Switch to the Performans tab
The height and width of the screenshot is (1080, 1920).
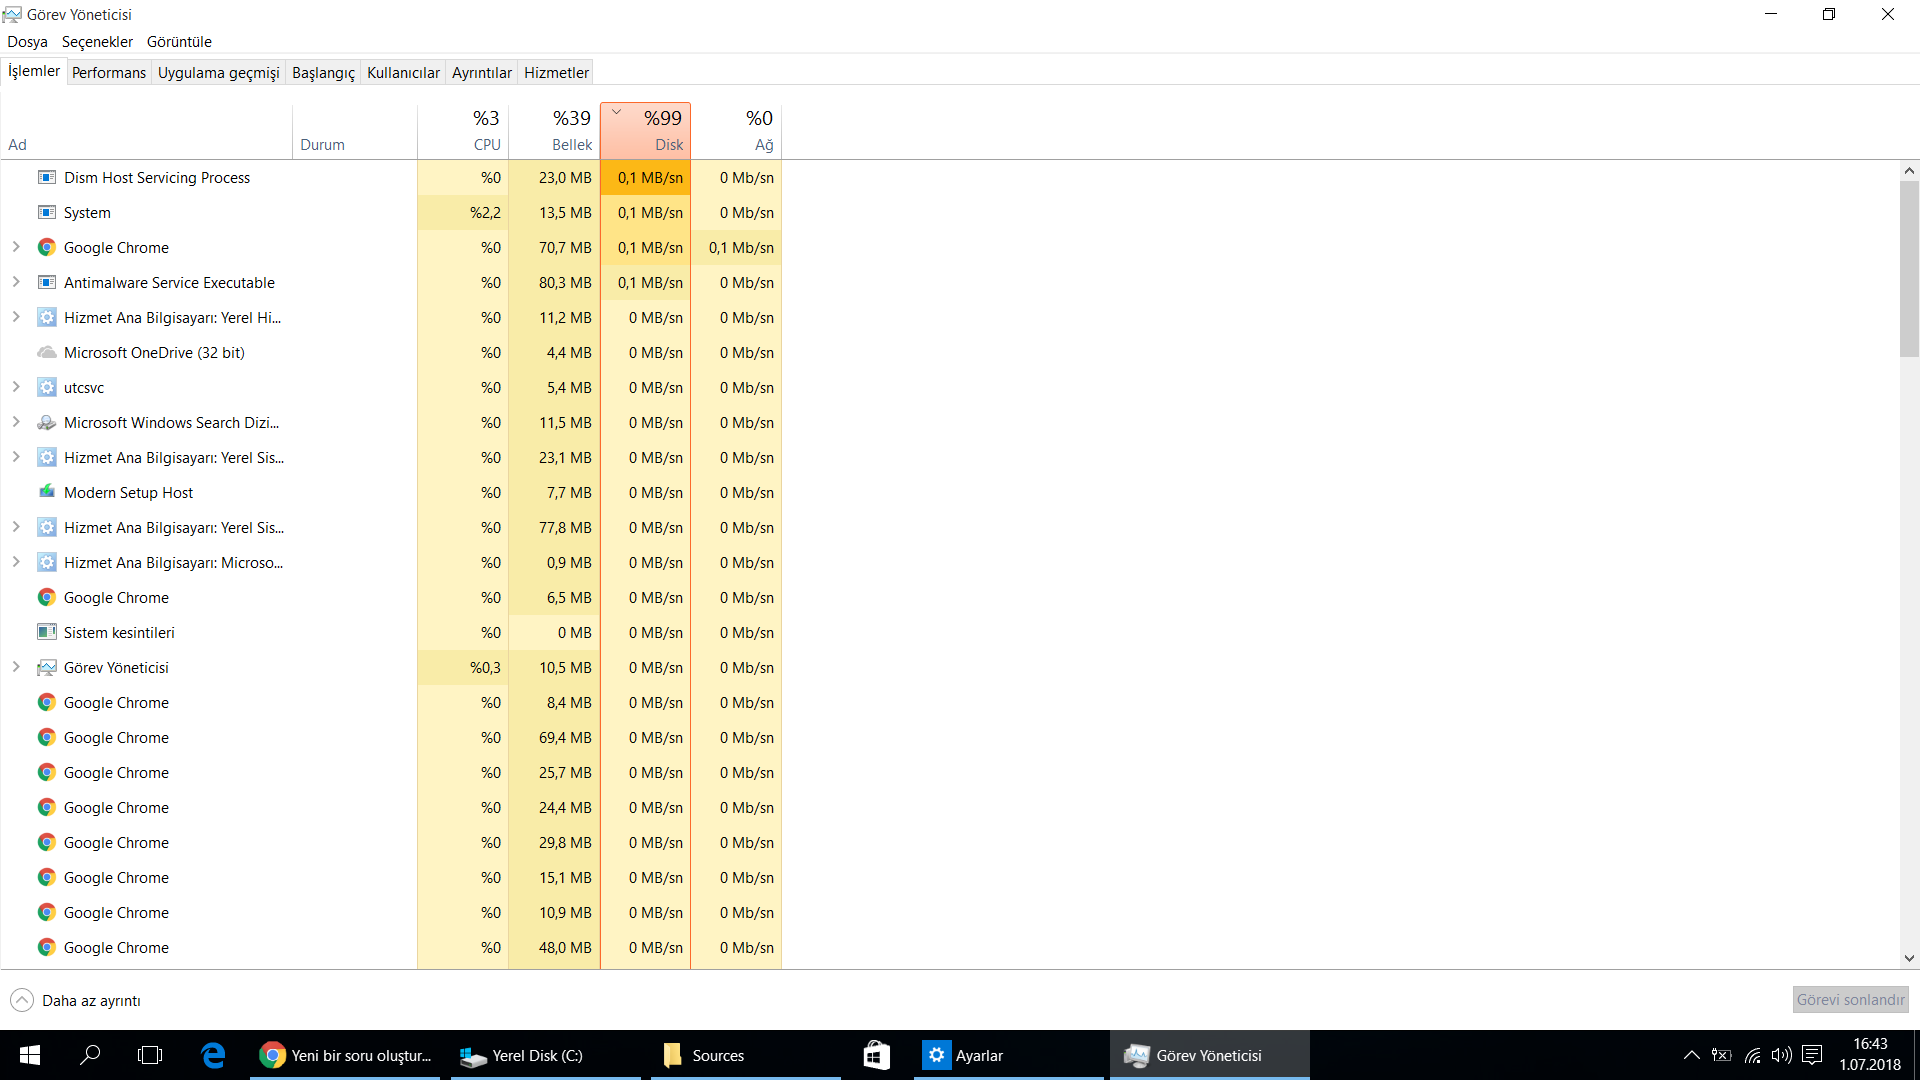(x=109, y=73)
